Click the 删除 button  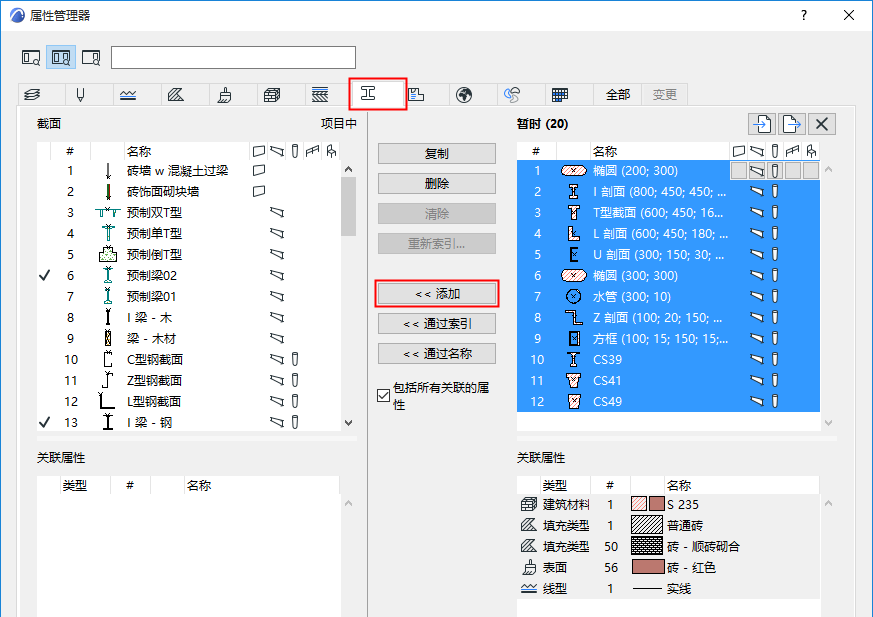(x=436, y=184)
